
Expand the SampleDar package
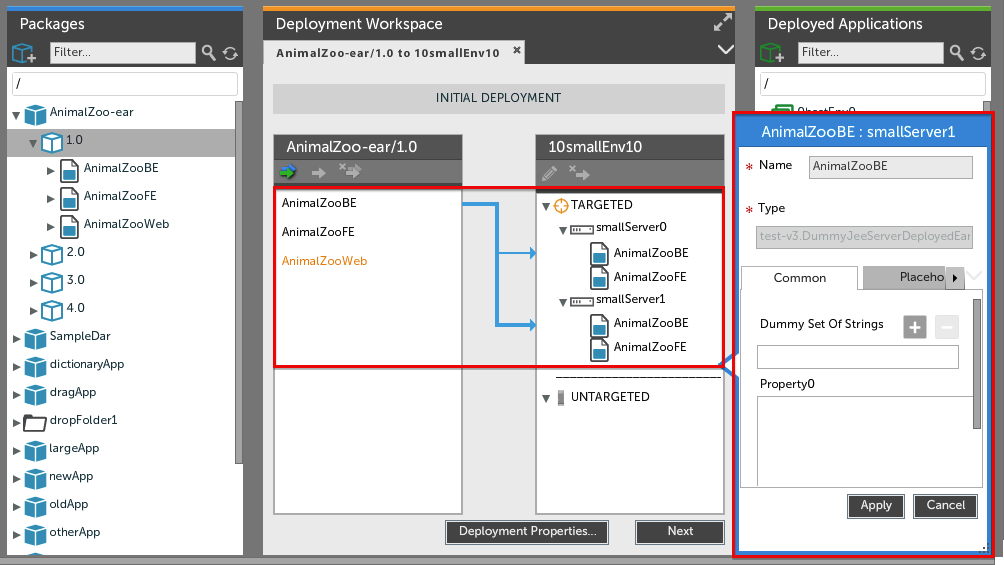tap(16, 338)
